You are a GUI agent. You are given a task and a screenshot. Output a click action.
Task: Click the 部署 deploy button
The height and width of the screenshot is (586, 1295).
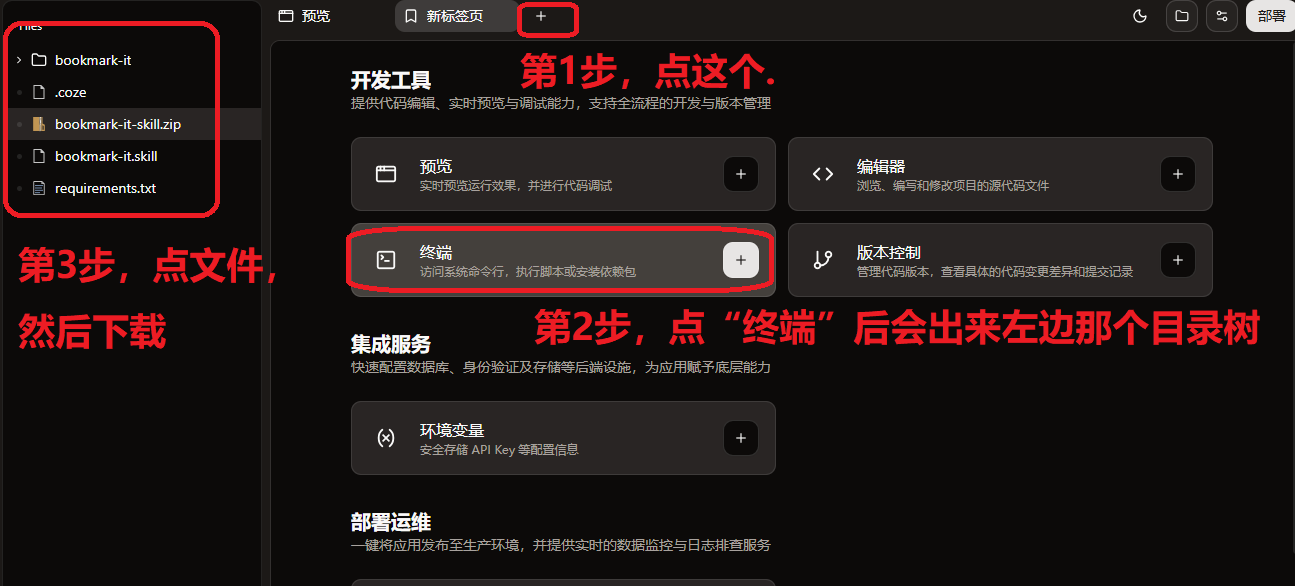point(1271,16)
